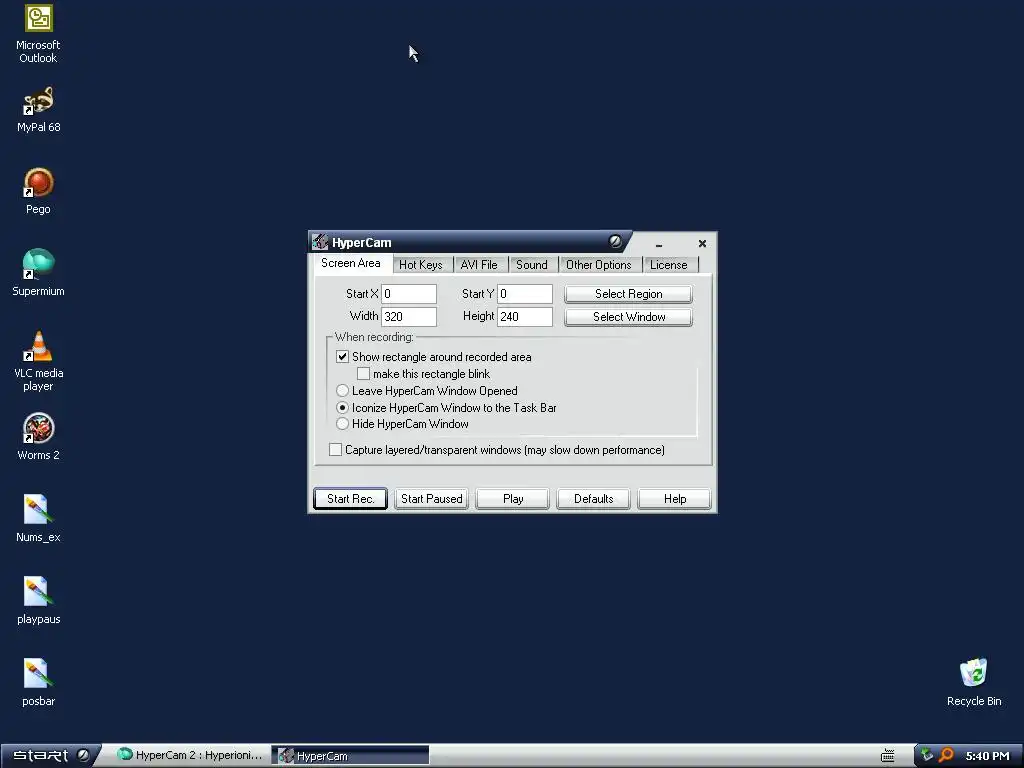Click the Start Y input field
The image size is (1024, 768).
(525, 294)
